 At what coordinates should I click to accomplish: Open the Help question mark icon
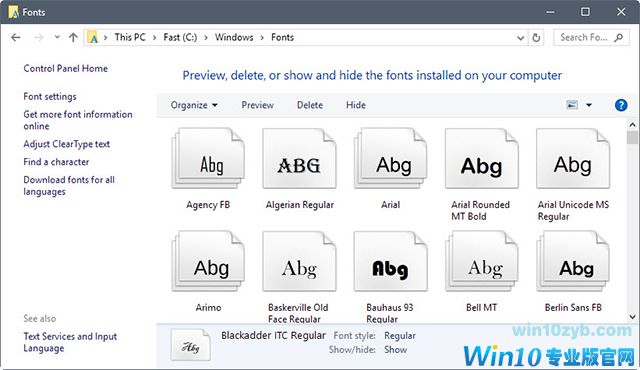[621, 105]
